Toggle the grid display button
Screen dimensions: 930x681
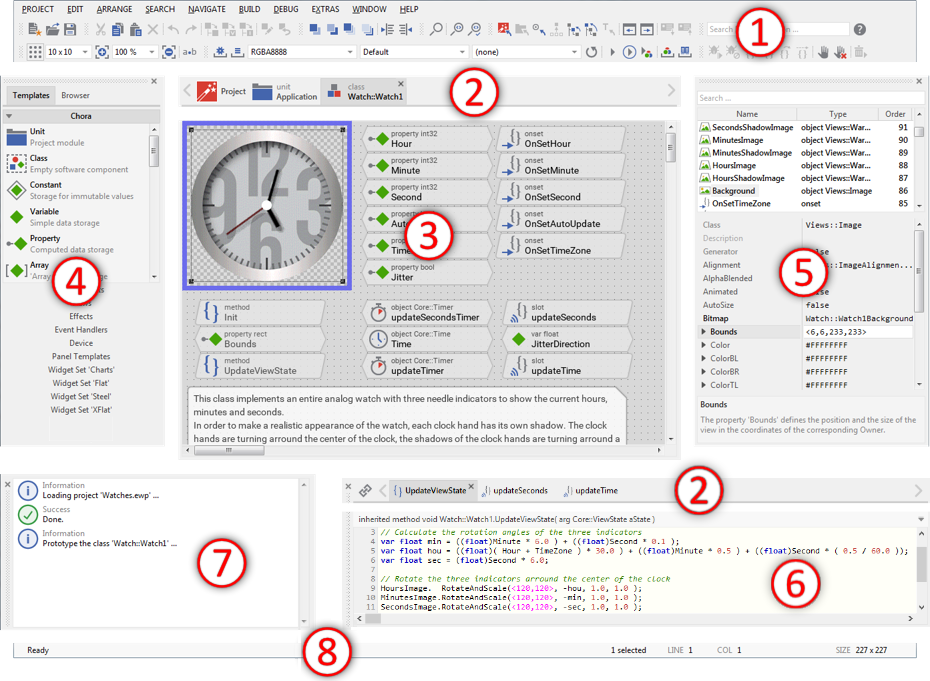(35, 52)
